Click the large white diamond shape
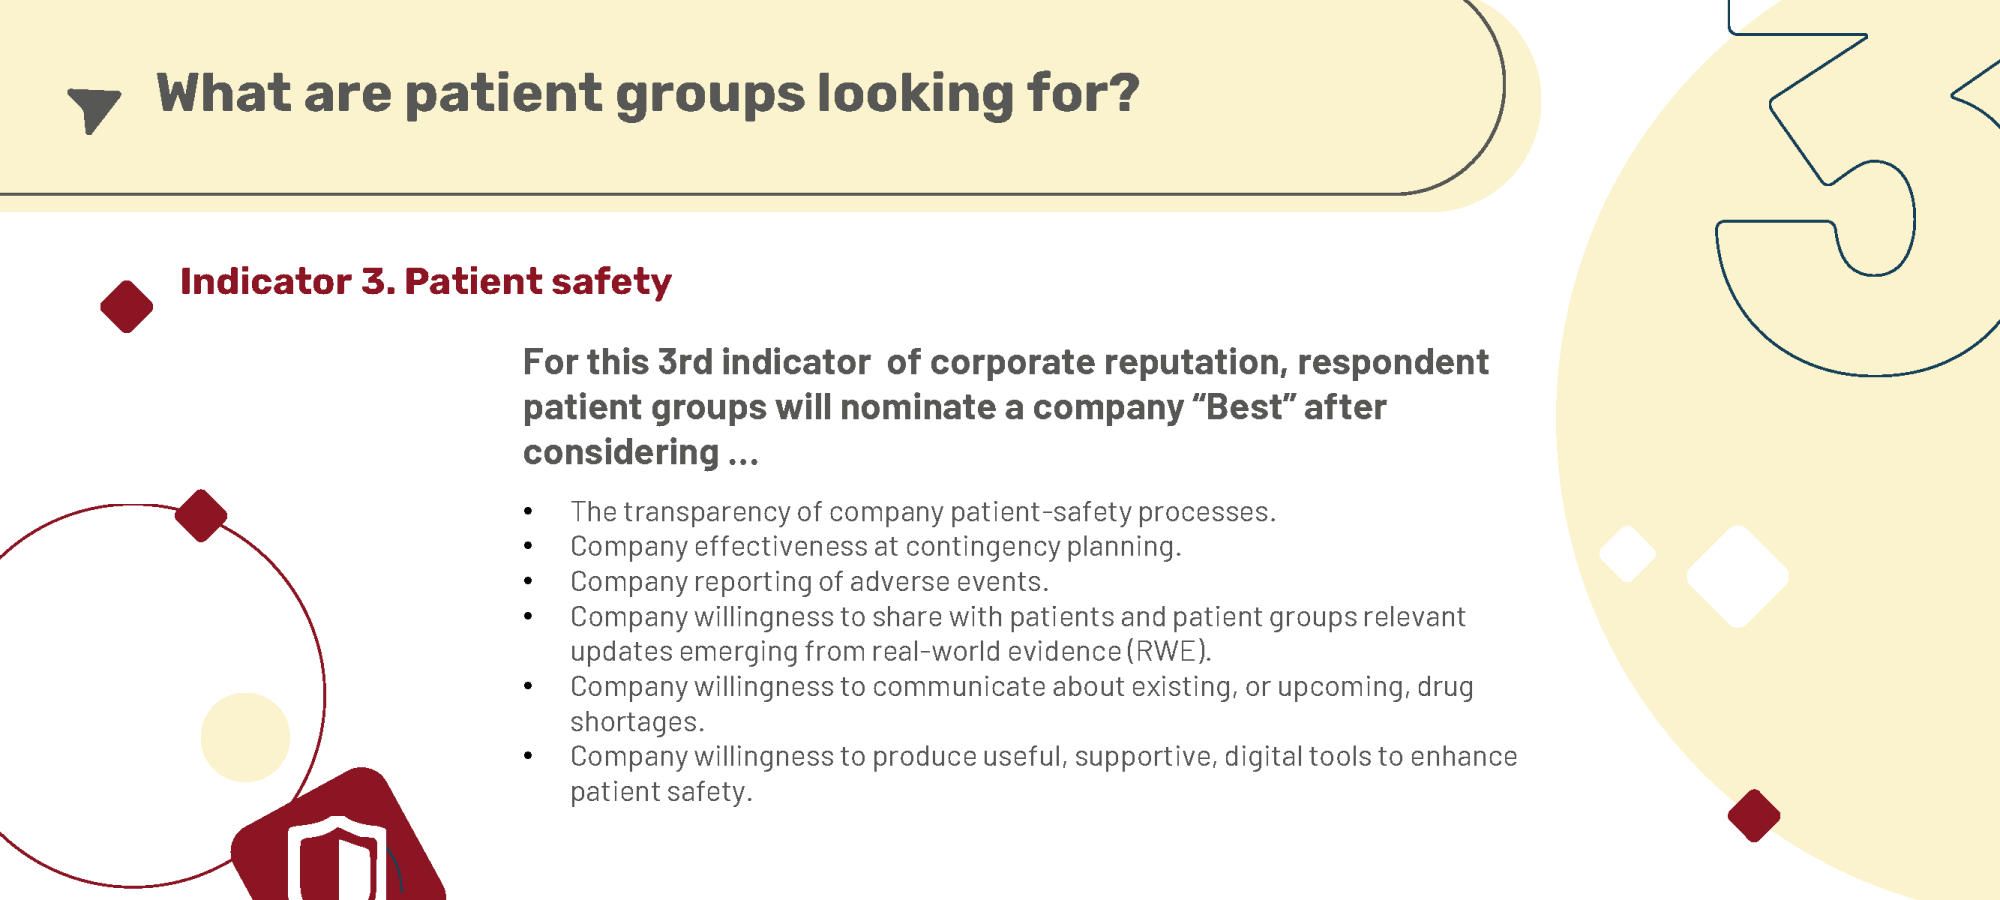2000x900 pixels. tap(1738, 576)
